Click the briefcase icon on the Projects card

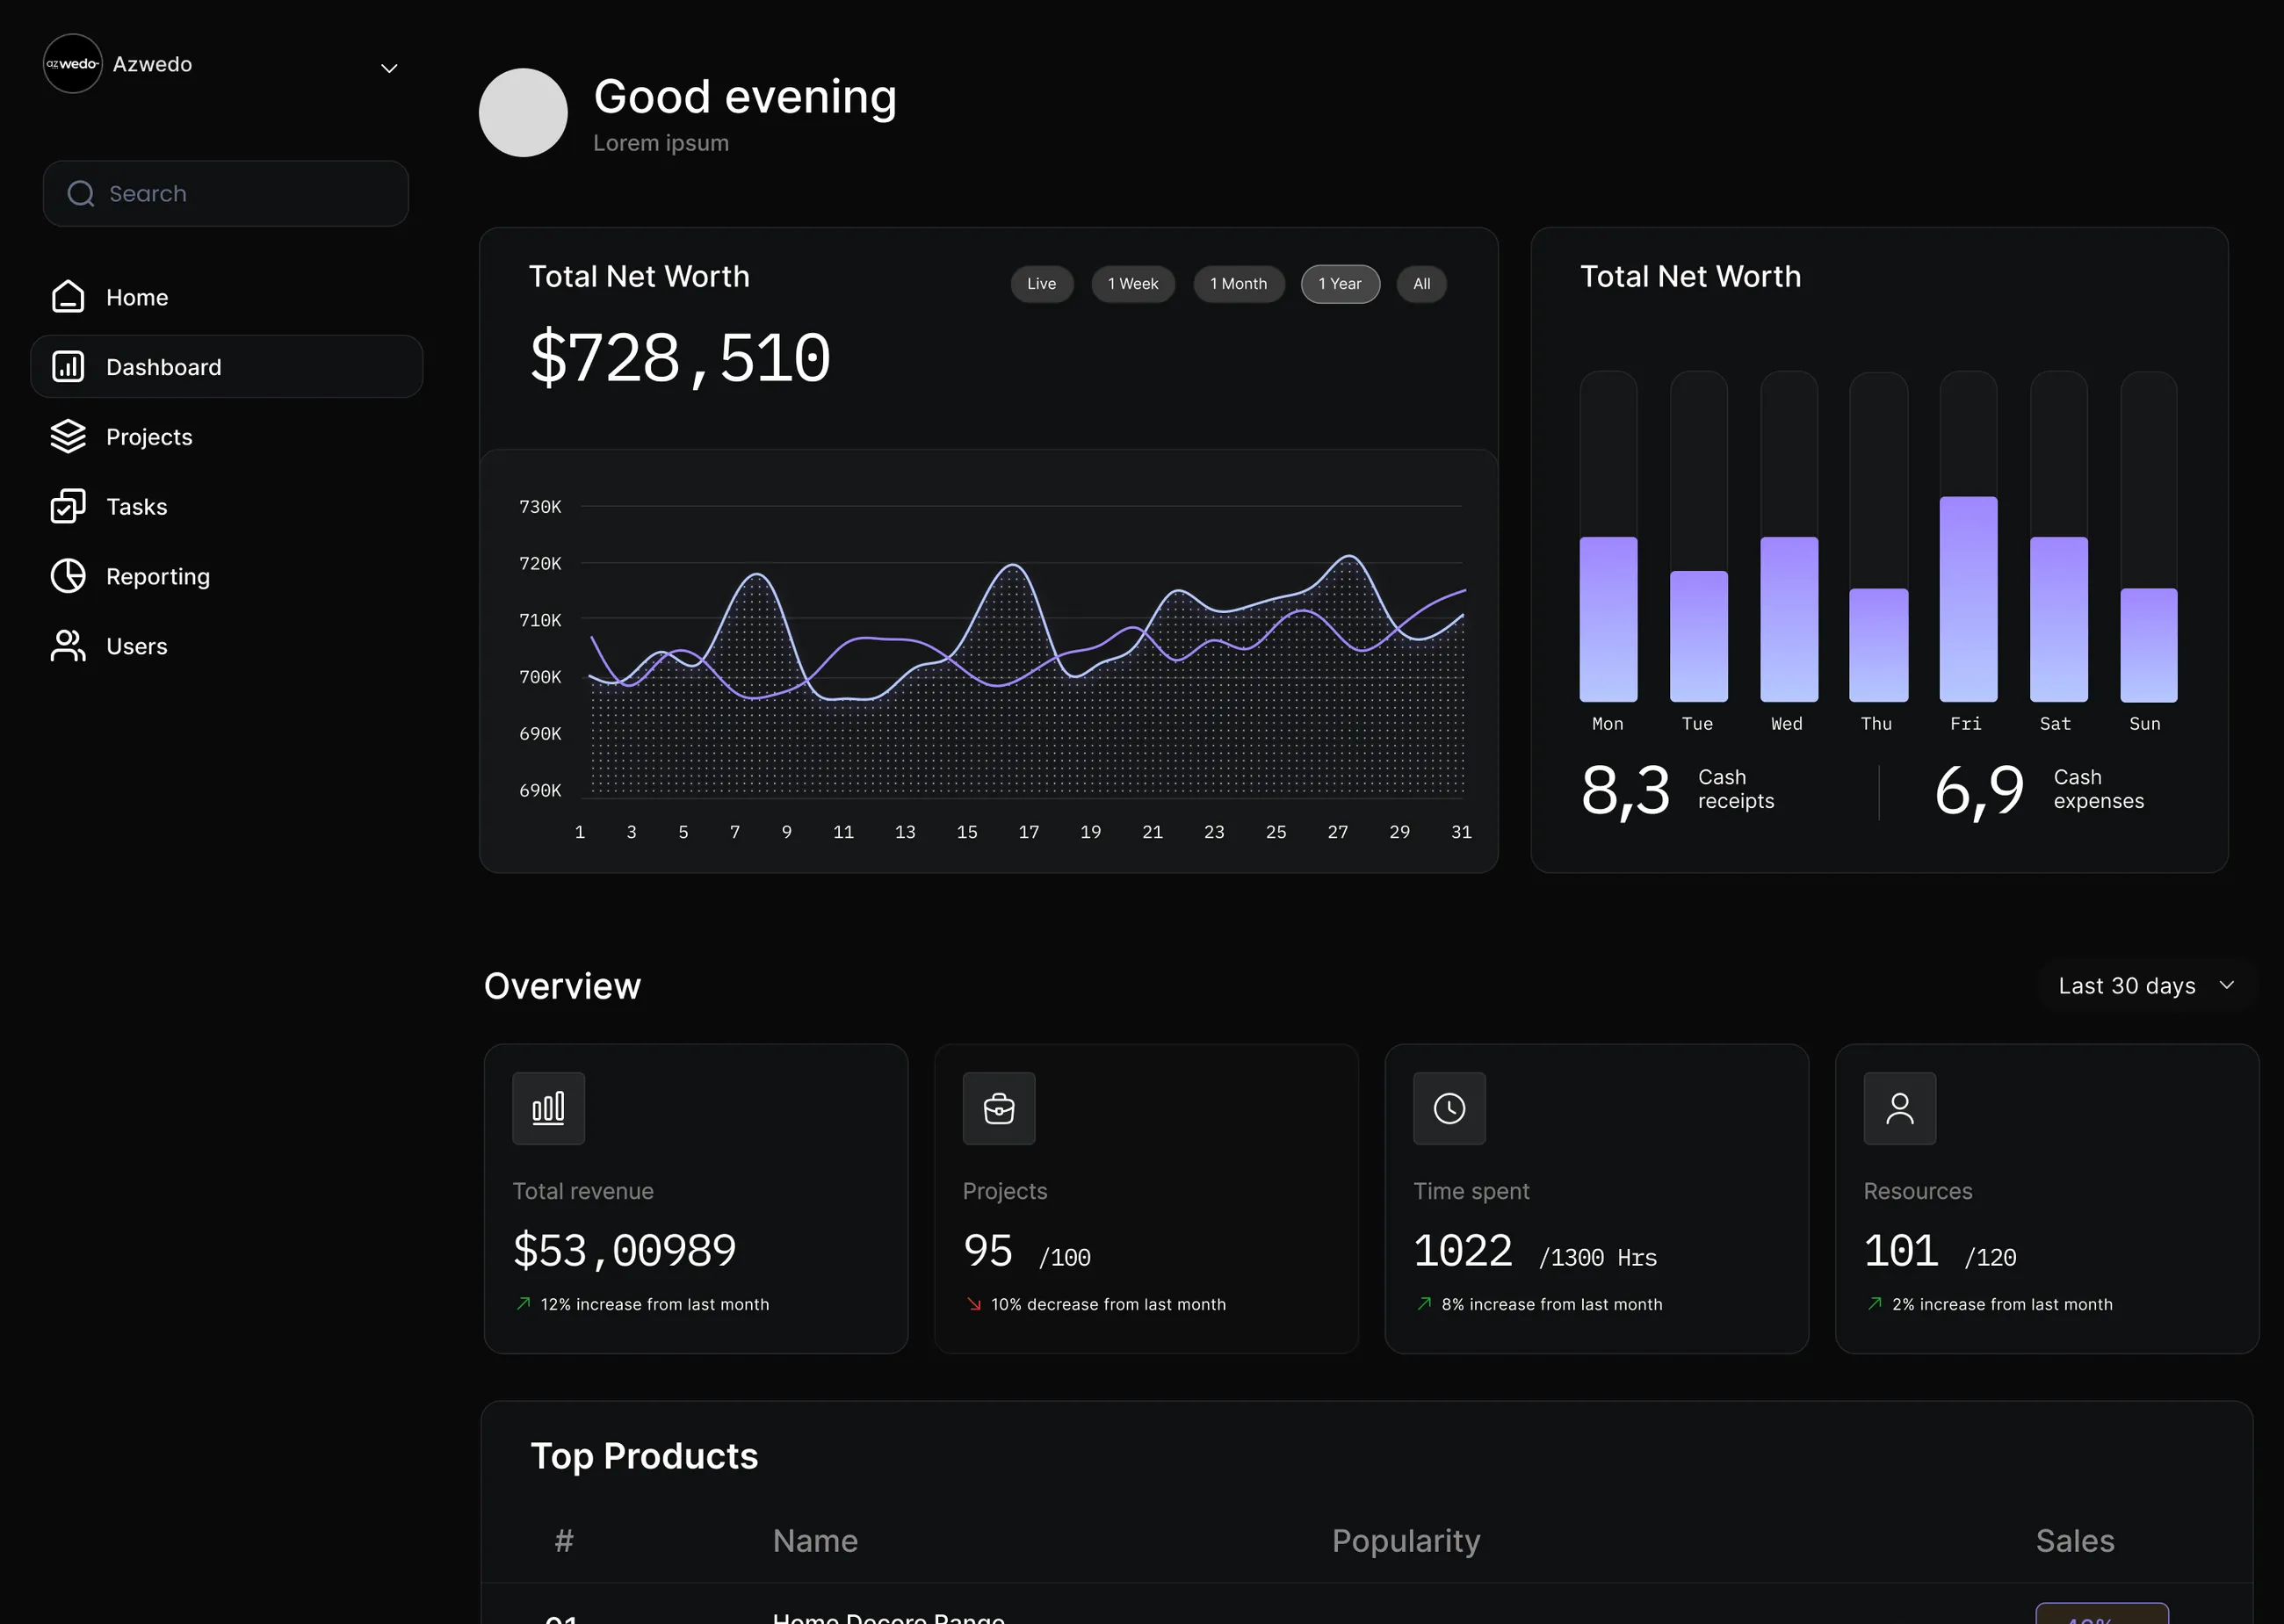coord(998,1108)
